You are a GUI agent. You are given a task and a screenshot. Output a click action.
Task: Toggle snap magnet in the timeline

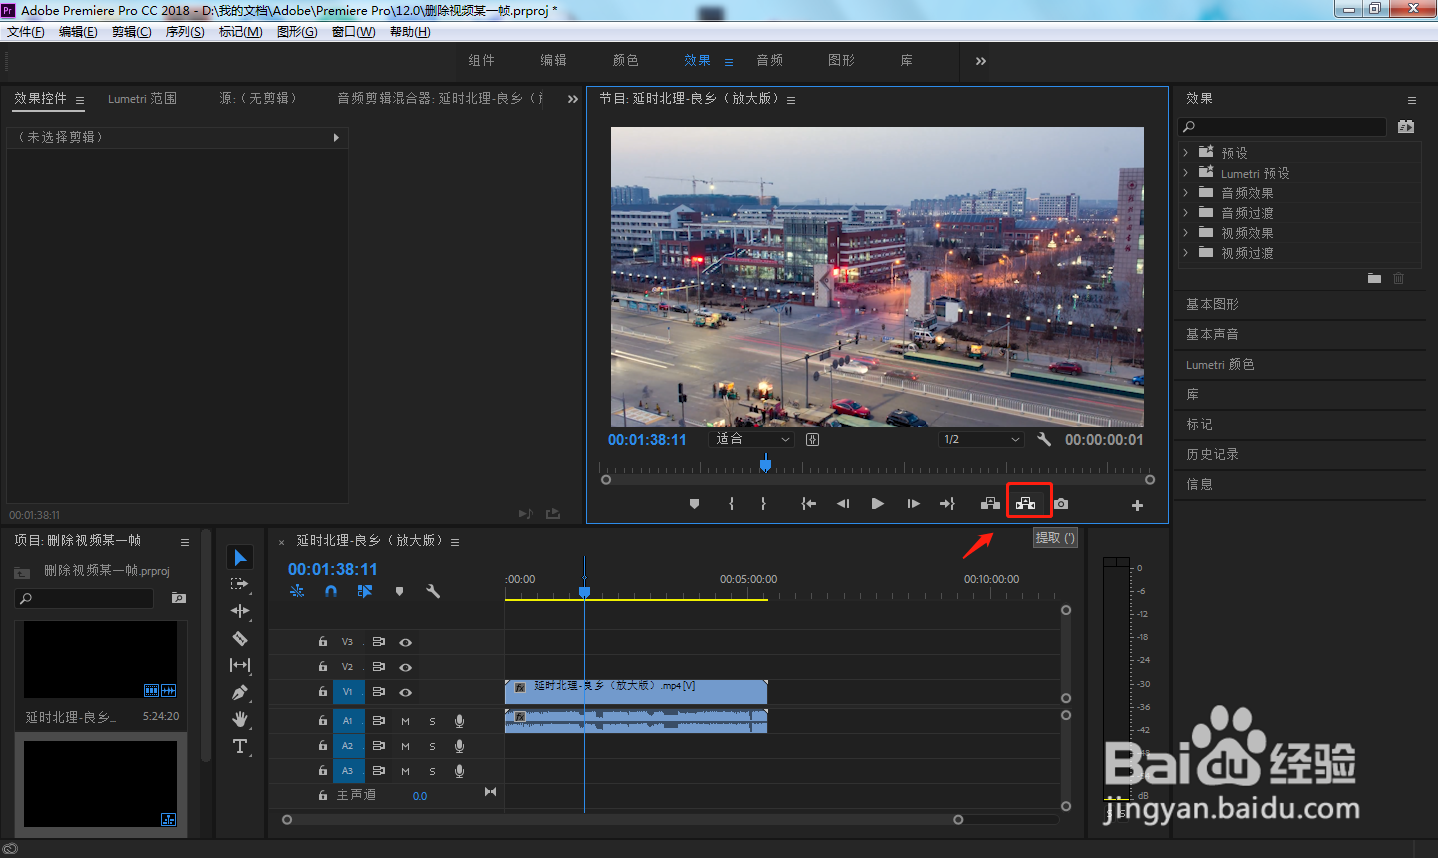coord(331,591)
